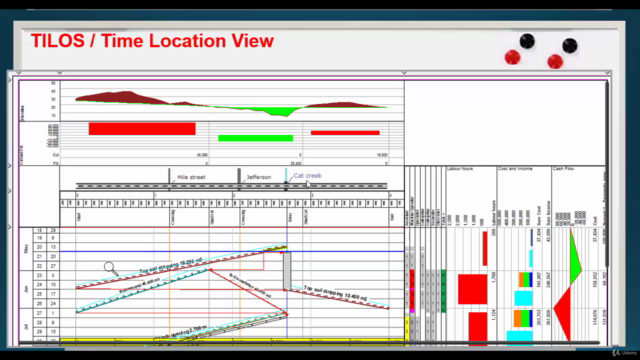Click the vertical scrollbar on the right edge

(607, 173)
